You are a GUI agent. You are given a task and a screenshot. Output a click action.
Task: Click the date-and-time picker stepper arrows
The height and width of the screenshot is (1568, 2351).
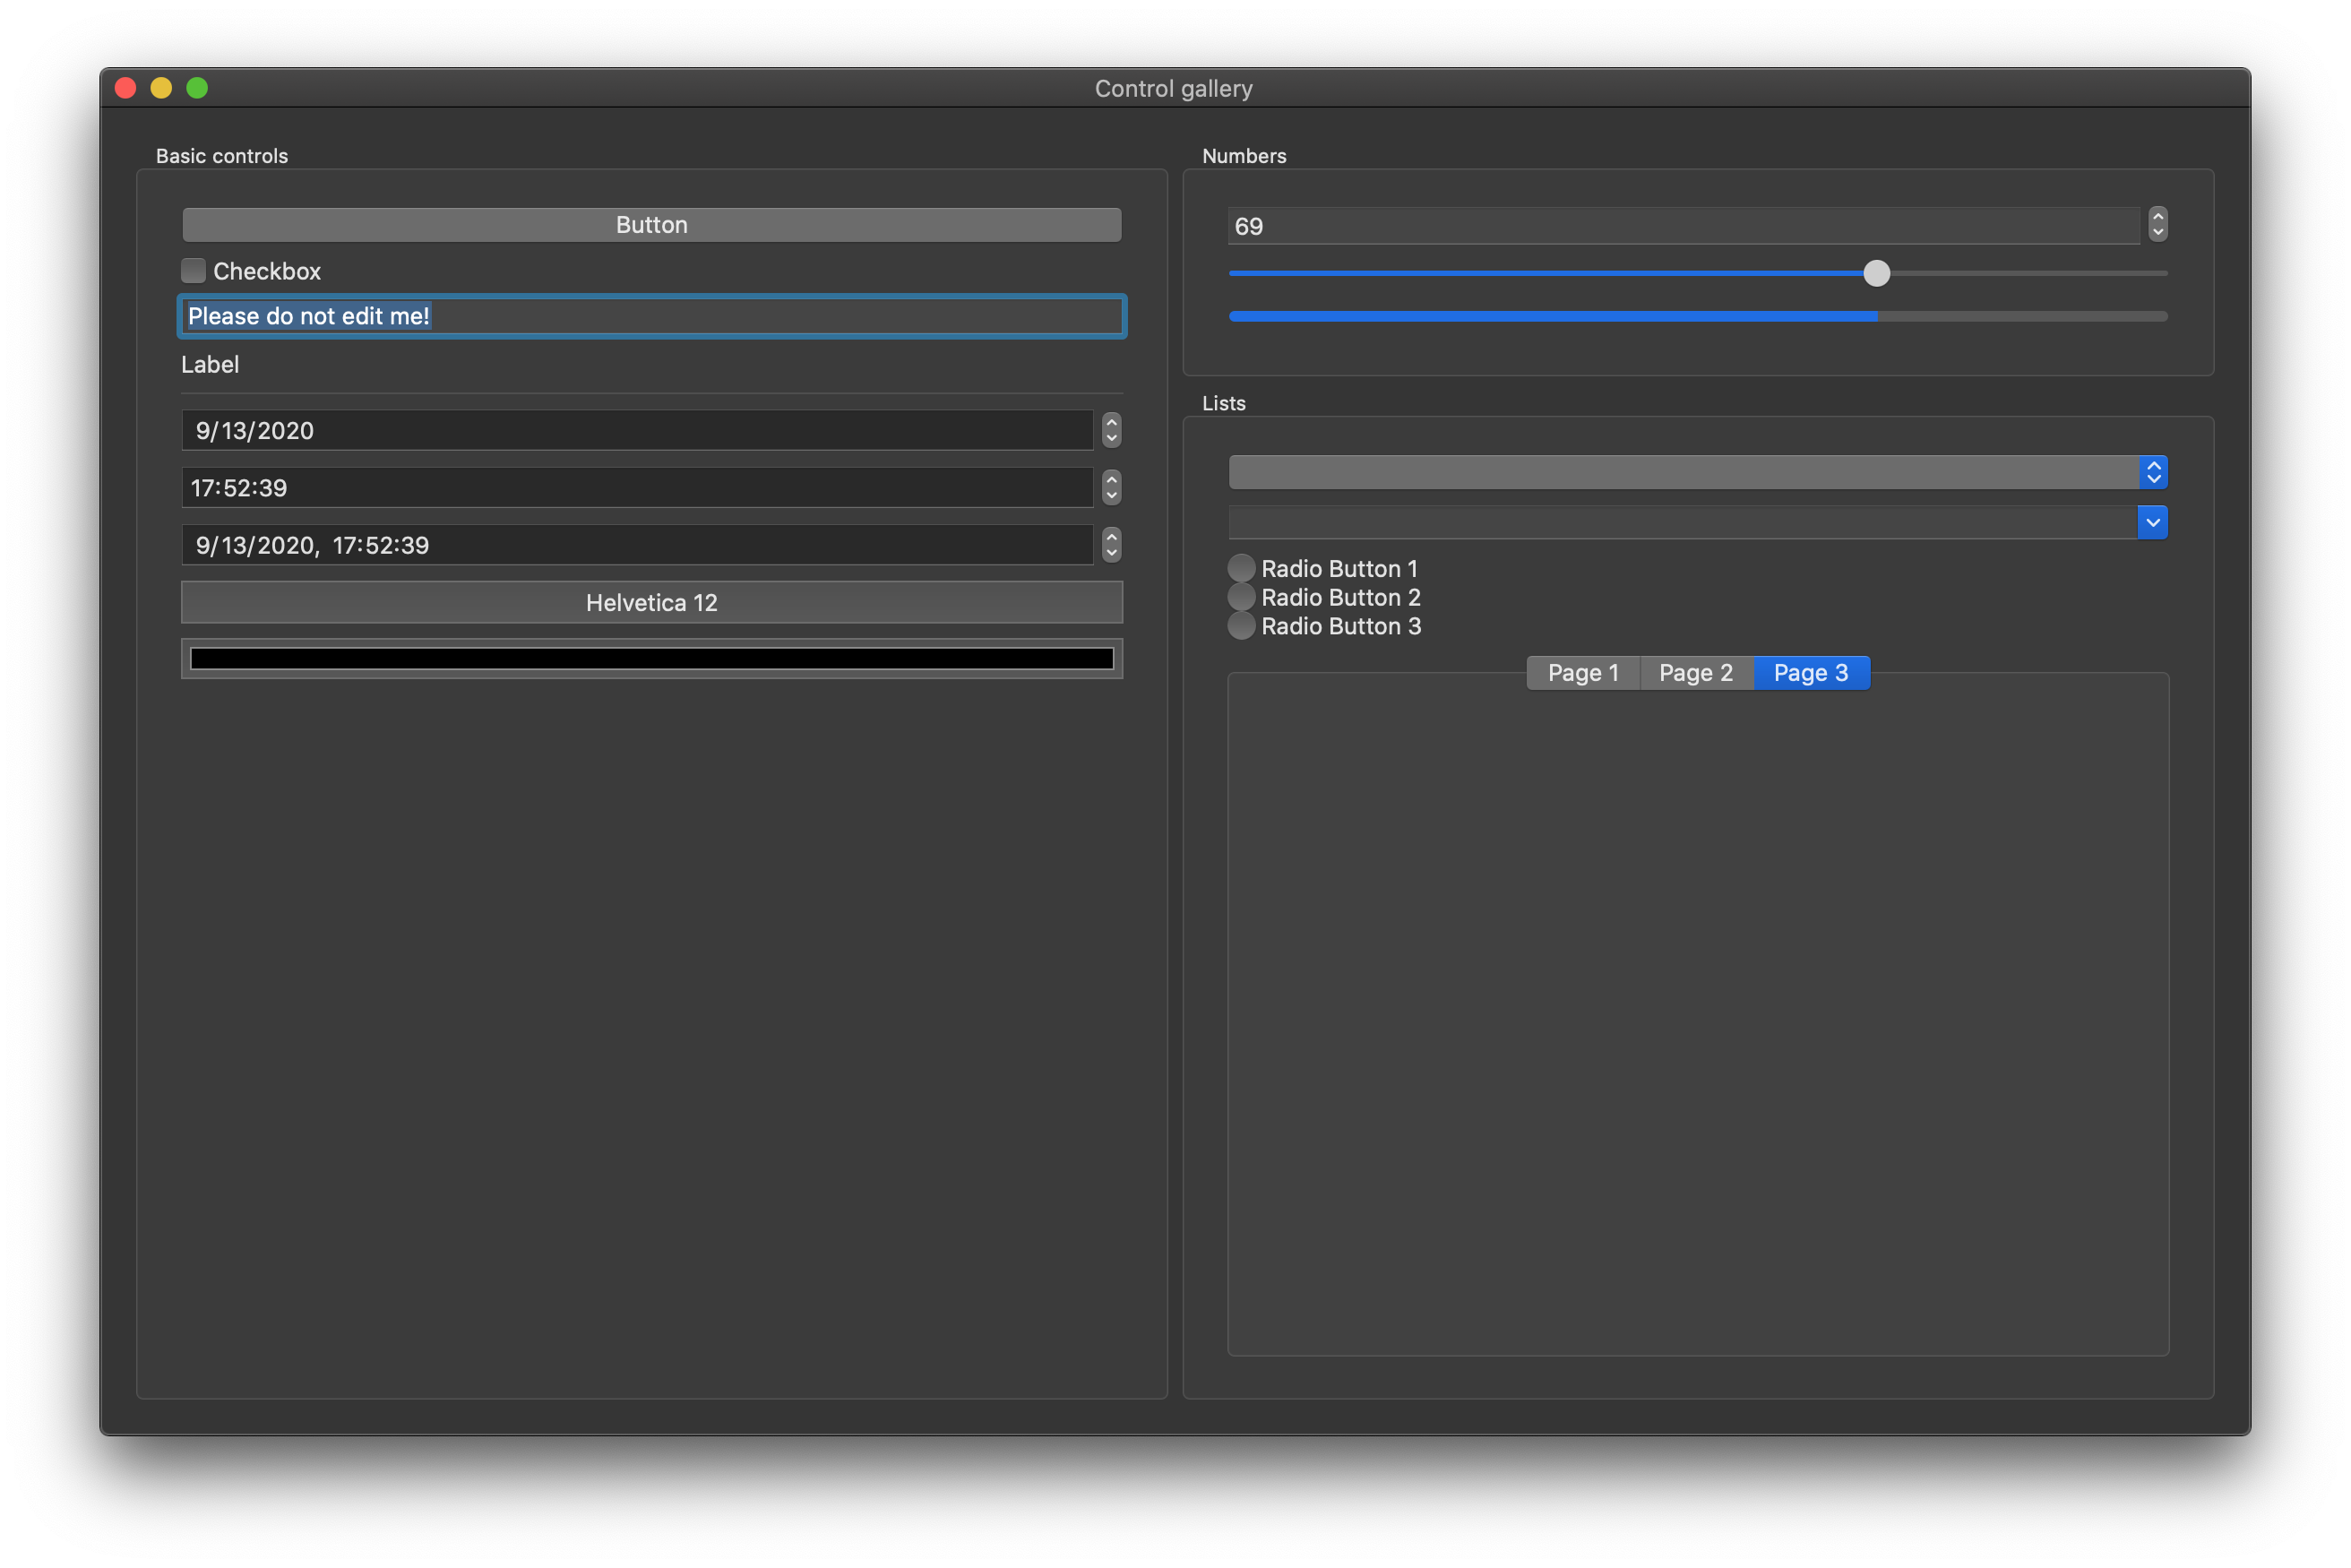[1111, 545]
